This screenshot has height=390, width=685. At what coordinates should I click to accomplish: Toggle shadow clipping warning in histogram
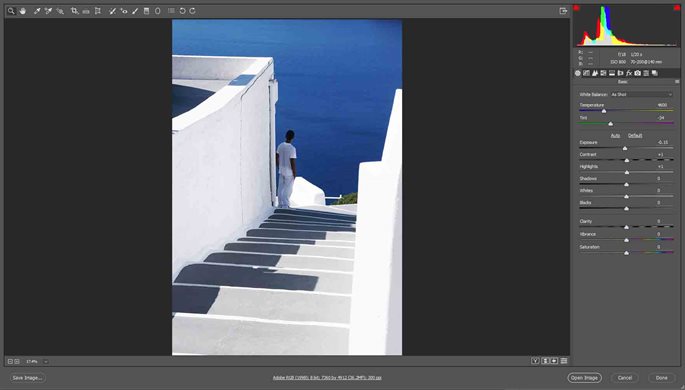[576, 8]
